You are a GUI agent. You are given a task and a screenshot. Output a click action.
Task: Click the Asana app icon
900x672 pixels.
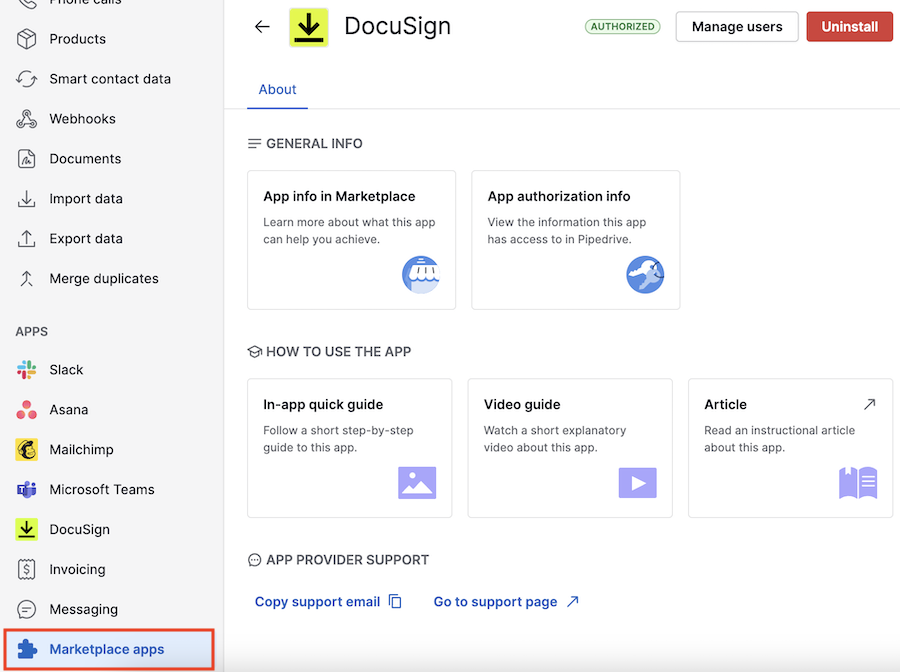coord(24,409)
